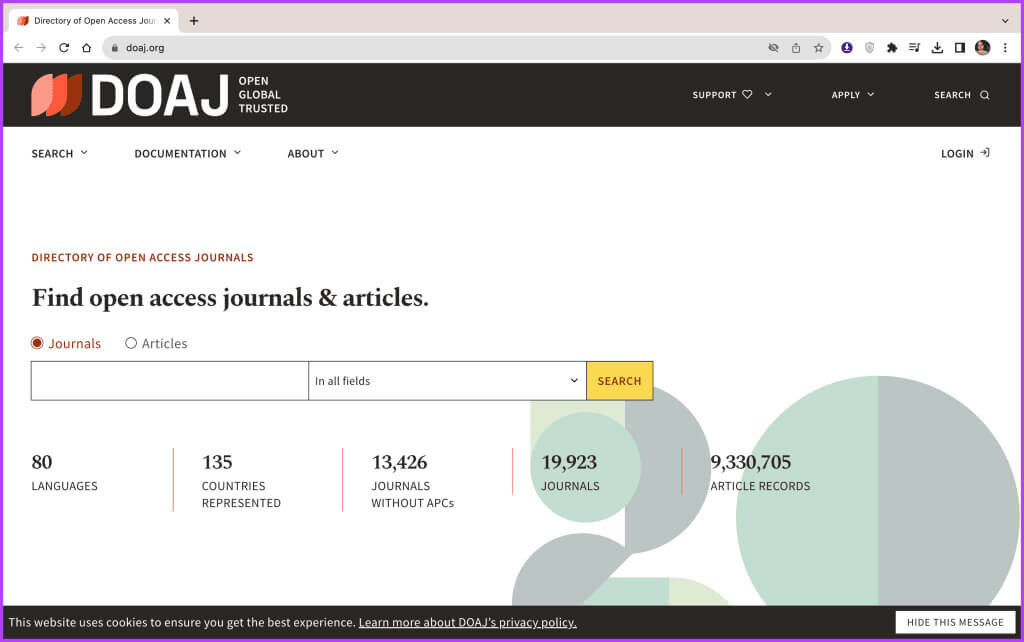The height and width of the screenshot is (642, 1024).
Task: Open the tab search chevron
Action: (x=1005, y=21)
